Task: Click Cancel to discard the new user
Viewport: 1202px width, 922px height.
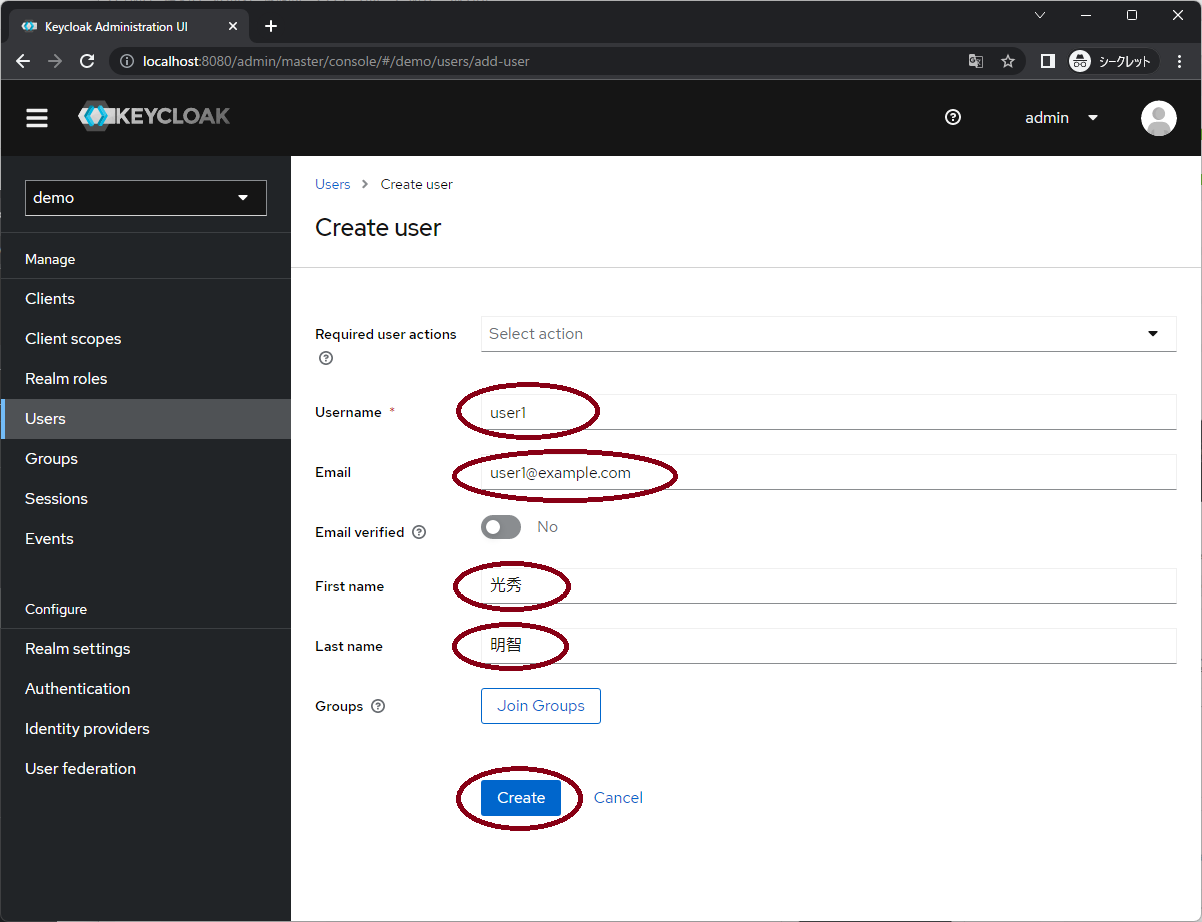Action: click(x=617, y=797)
